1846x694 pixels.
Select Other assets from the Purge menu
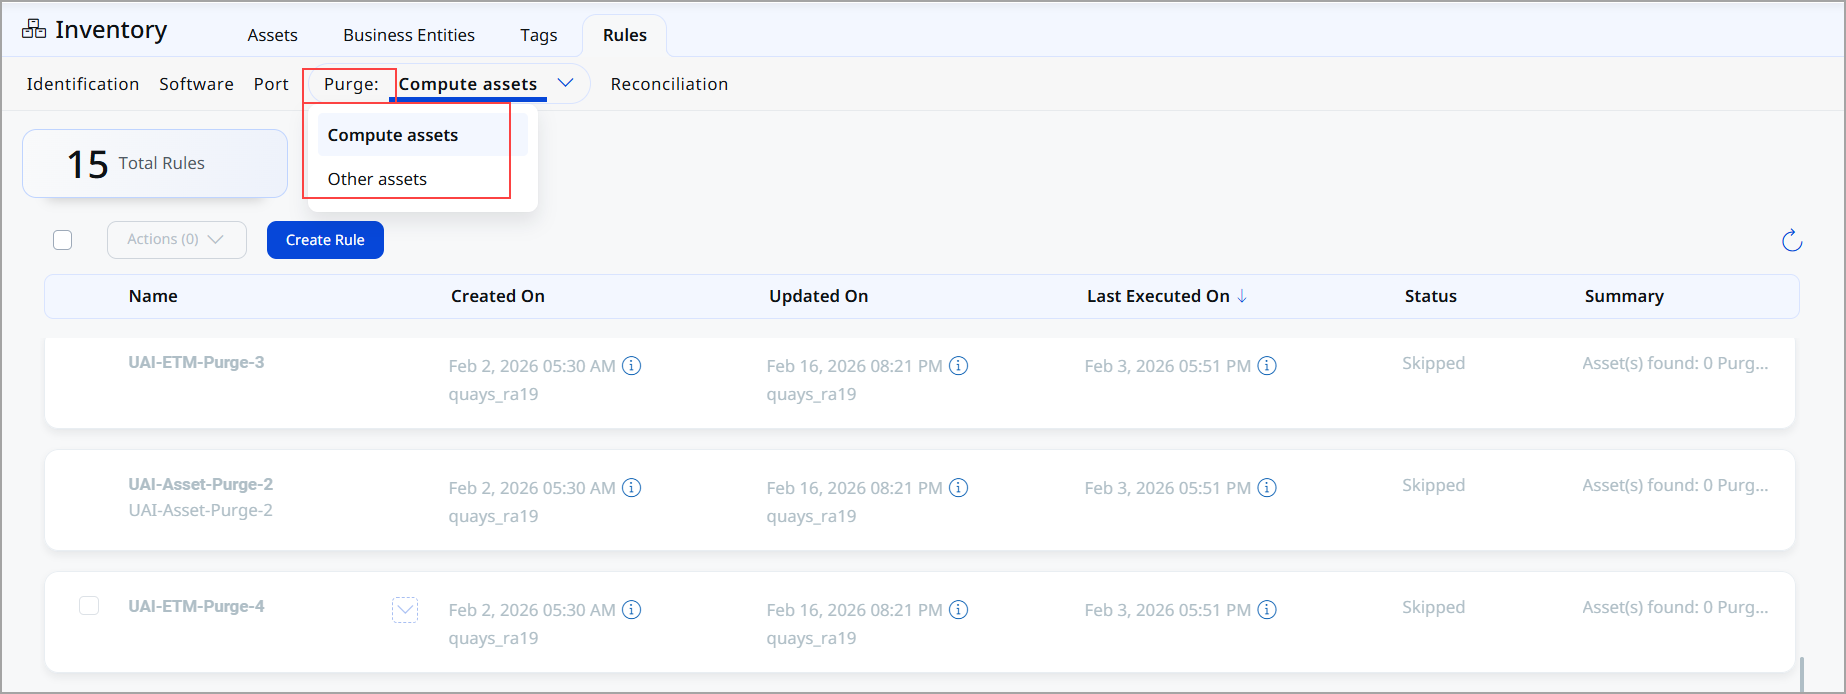pyautogui.click(x=377, y=179)
